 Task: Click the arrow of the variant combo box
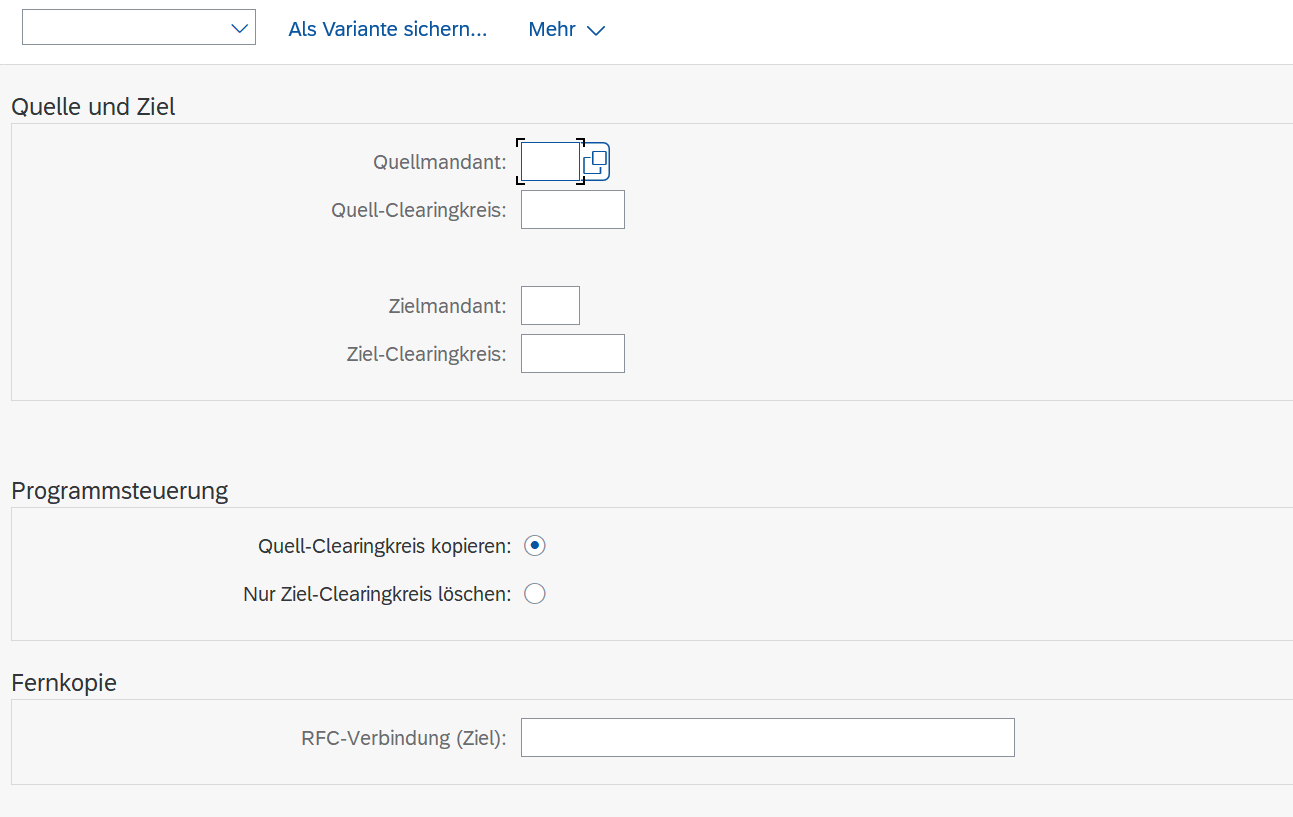pyautogui.click(x=239, y=29)
